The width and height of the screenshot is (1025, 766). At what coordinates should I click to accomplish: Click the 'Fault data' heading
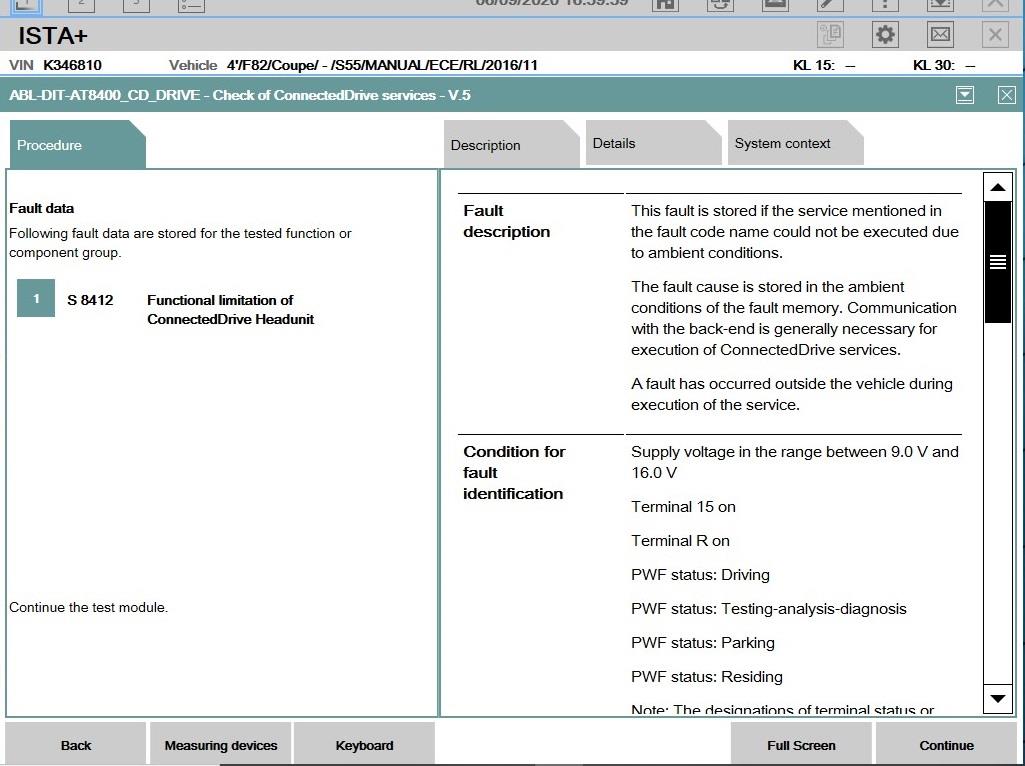coord(41,208)
